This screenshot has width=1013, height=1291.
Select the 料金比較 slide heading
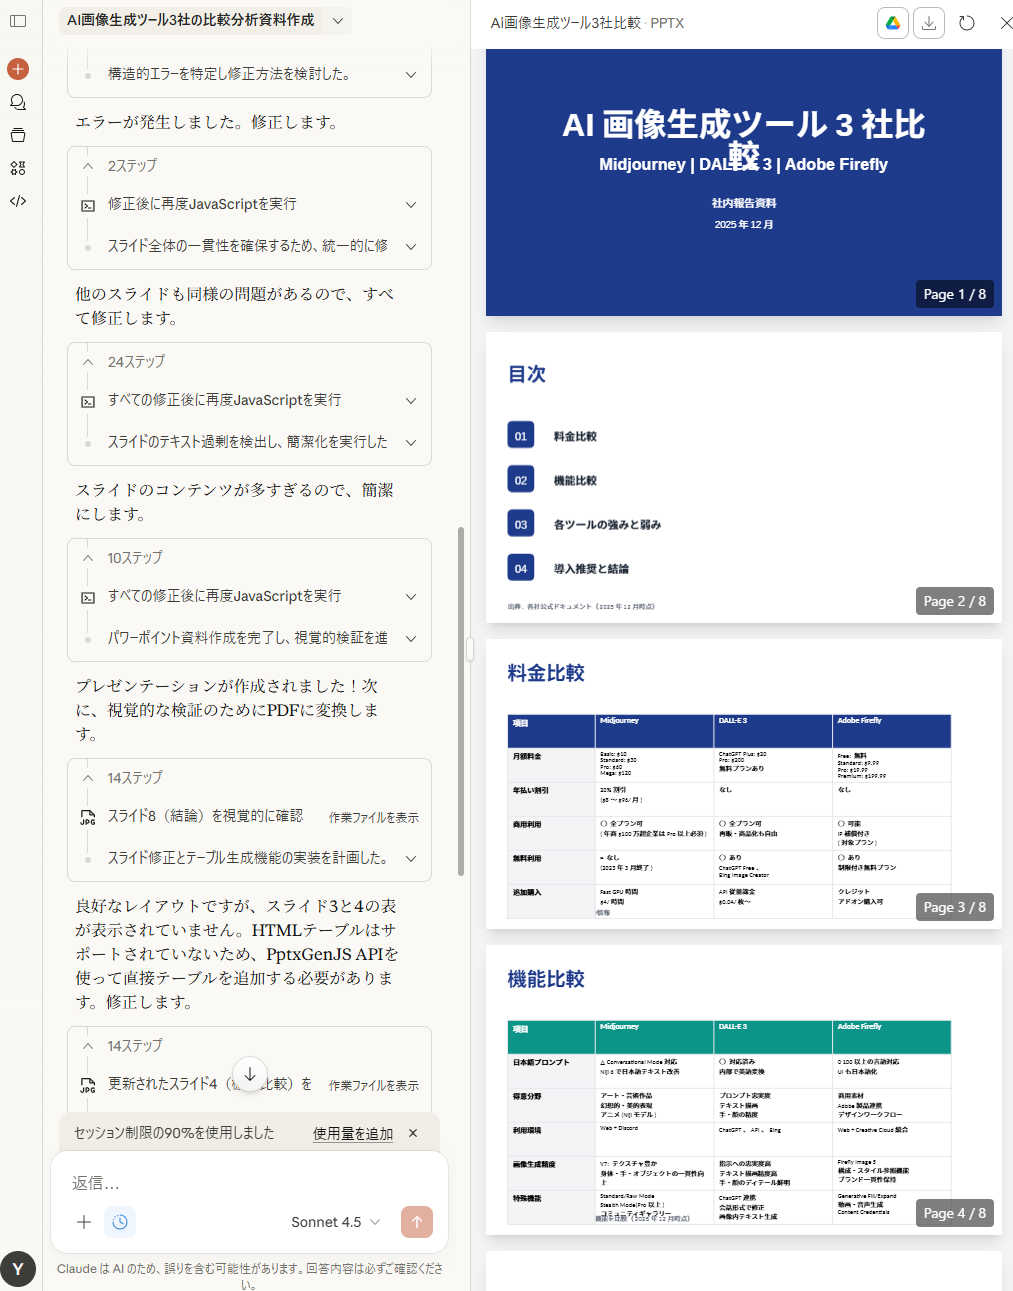pos(546,673)
